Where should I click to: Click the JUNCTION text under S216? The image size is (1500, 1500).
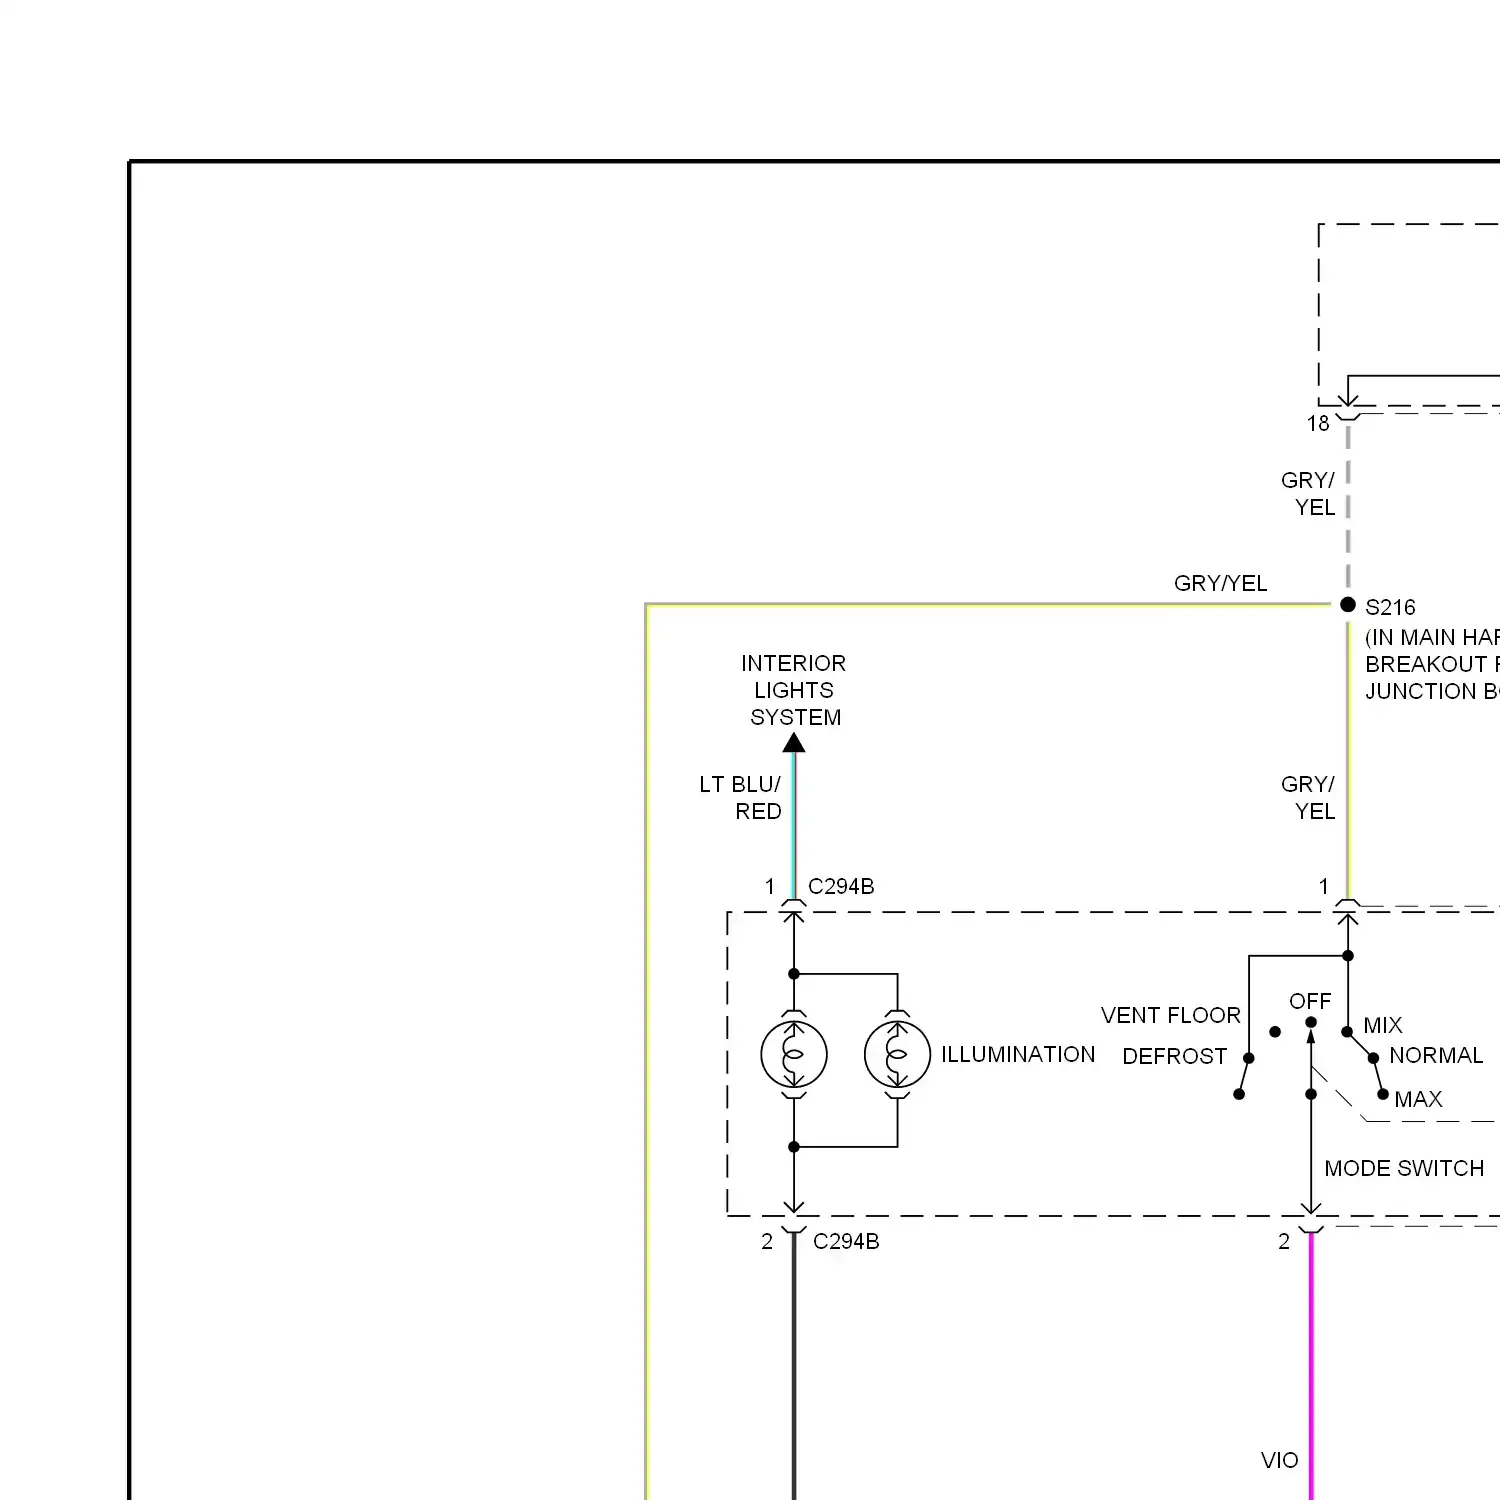[x=1420, y=691]
